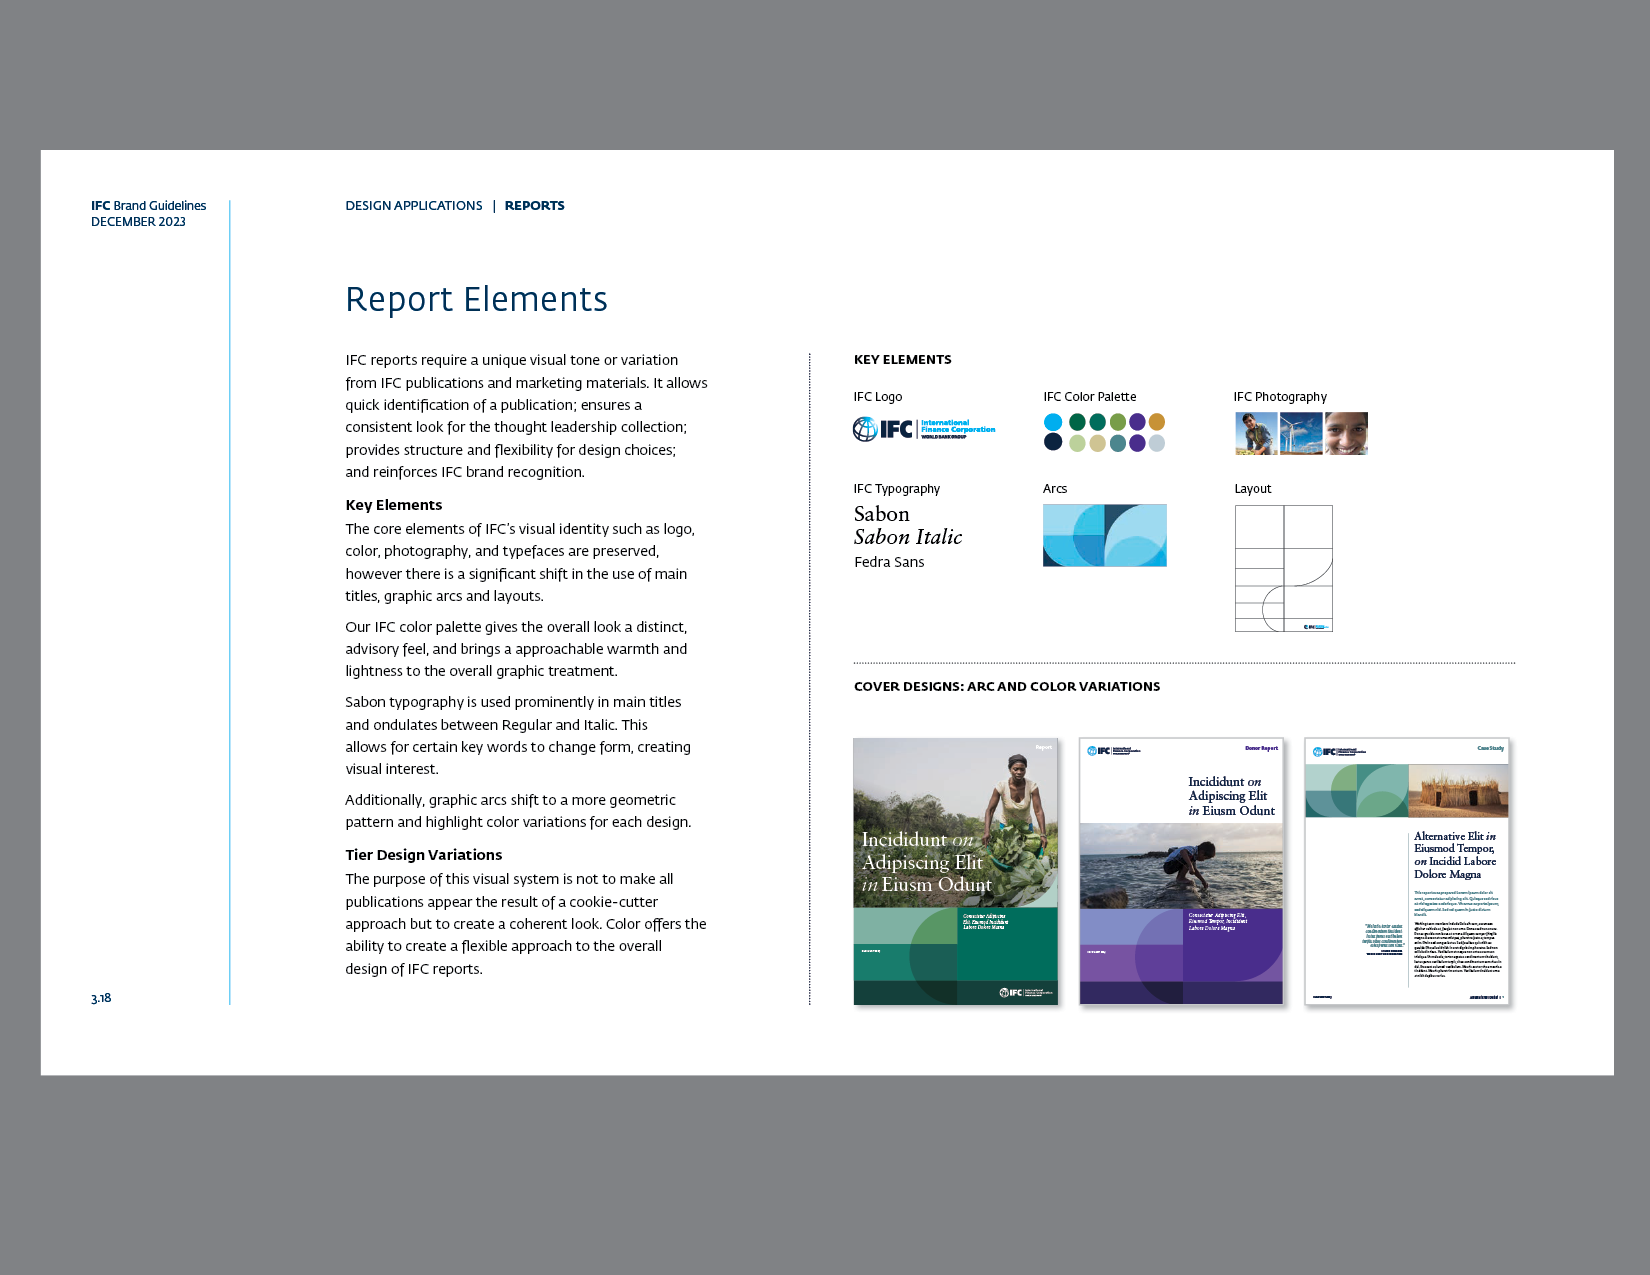This screenshot has width=1650, height=1275.
Task: Click the purple cover title 'Incididunt on Adipiscing Elit'
Action: (1231, 796)
